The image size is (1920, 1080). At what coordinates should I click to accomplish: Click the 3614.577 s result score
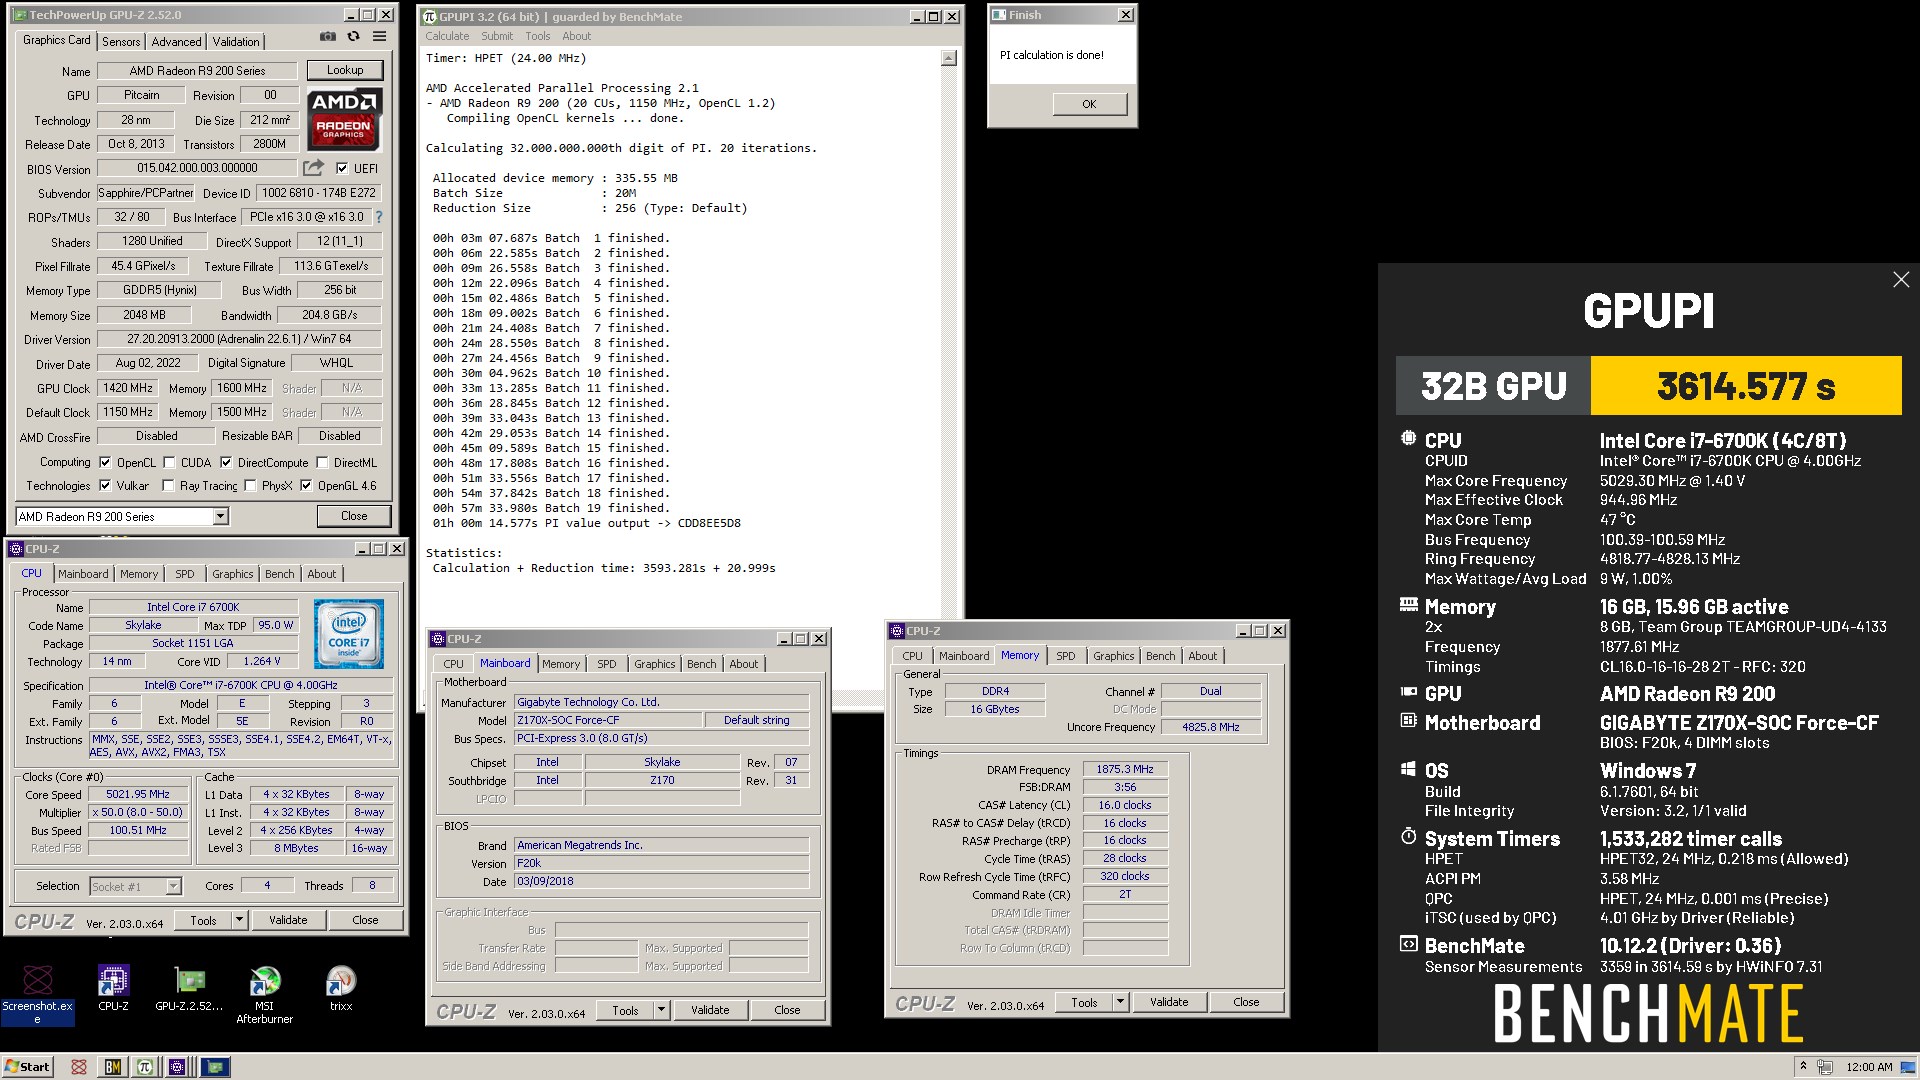[1746, 386]
